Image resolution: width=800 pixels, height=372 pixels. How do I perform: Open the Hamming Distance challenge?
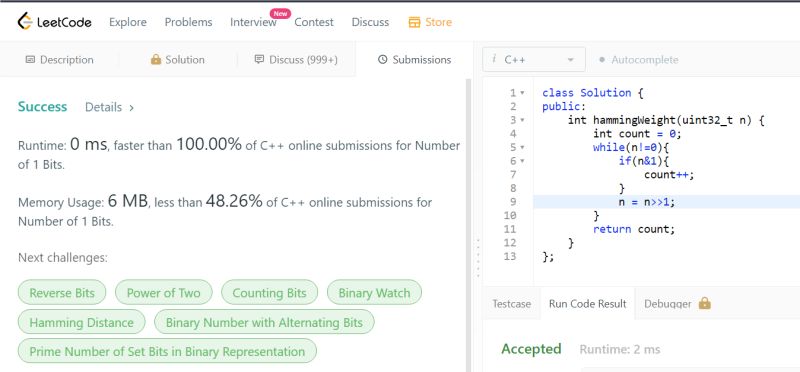click(x=82, y=323)
